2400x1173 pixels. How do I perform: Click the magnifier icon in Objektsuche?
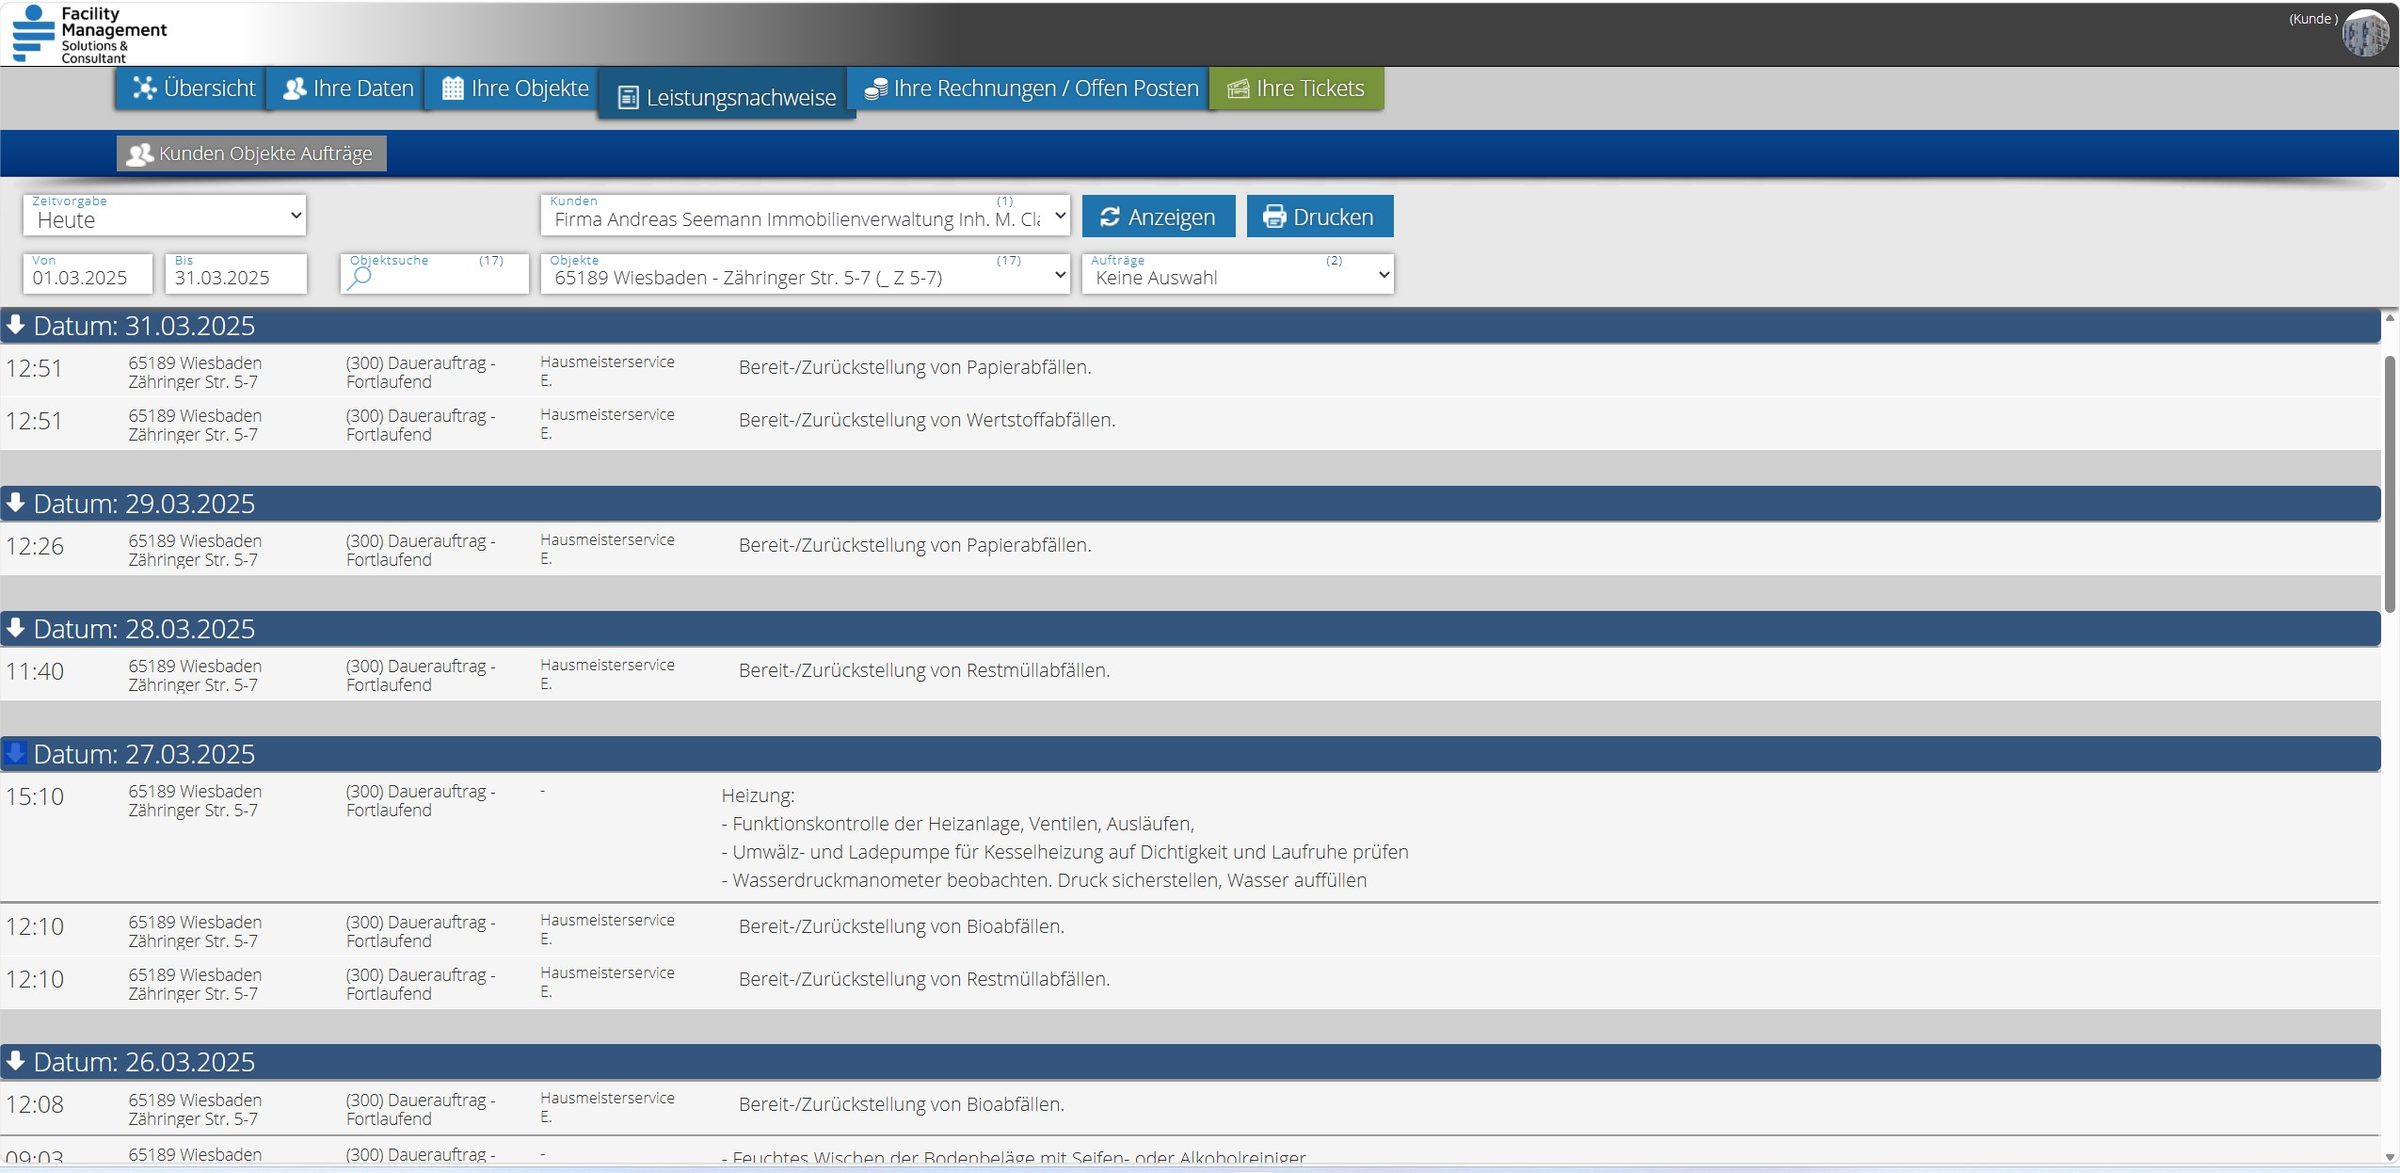[359, 278]
